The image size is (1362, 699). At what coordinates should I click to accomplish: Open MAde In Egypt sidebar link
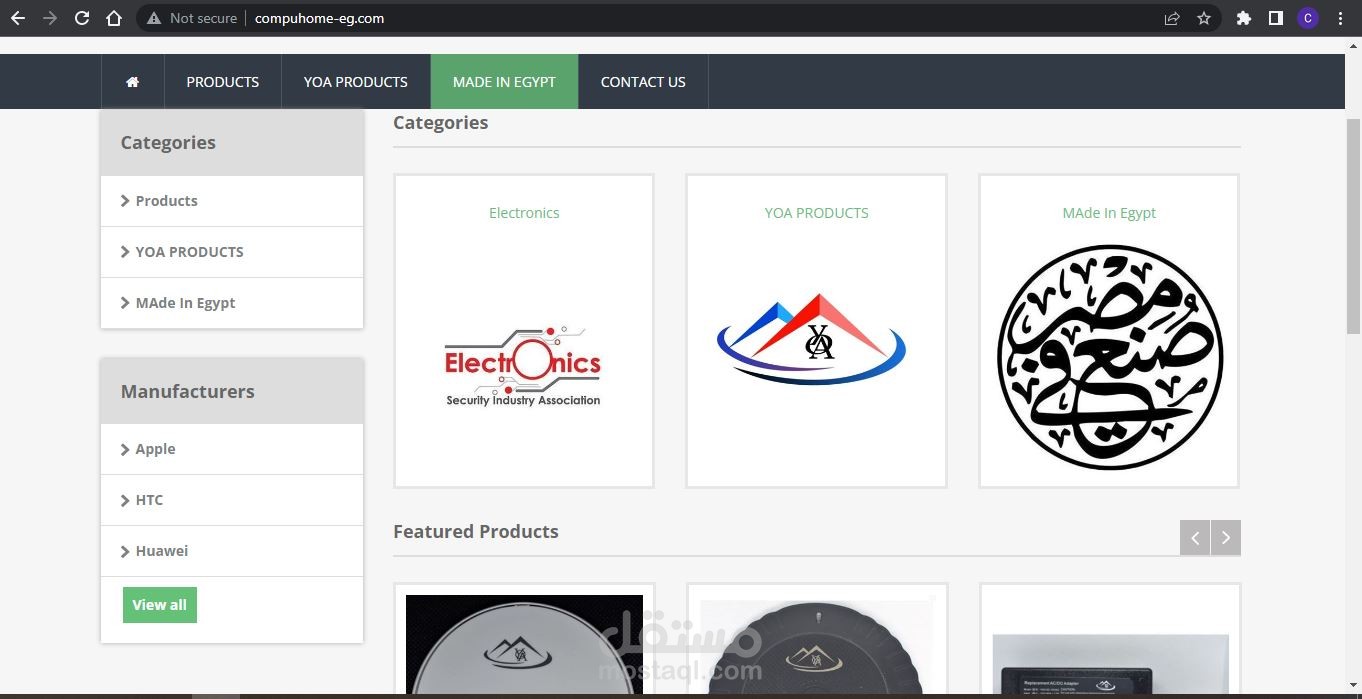185,303
